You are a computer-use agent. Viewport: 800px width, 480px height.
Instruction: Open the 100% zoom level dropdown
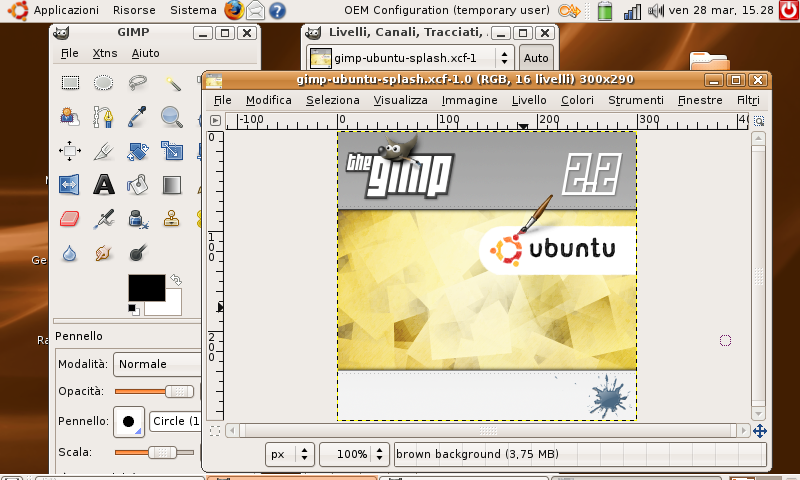point(354,454)
